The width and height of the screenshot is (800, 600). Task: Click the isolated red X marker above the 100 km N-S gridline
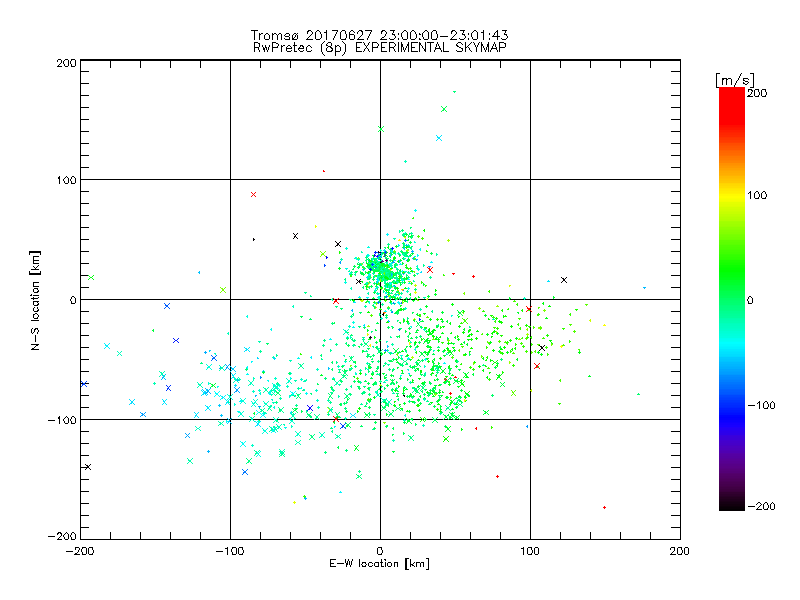tap(254, 194)
